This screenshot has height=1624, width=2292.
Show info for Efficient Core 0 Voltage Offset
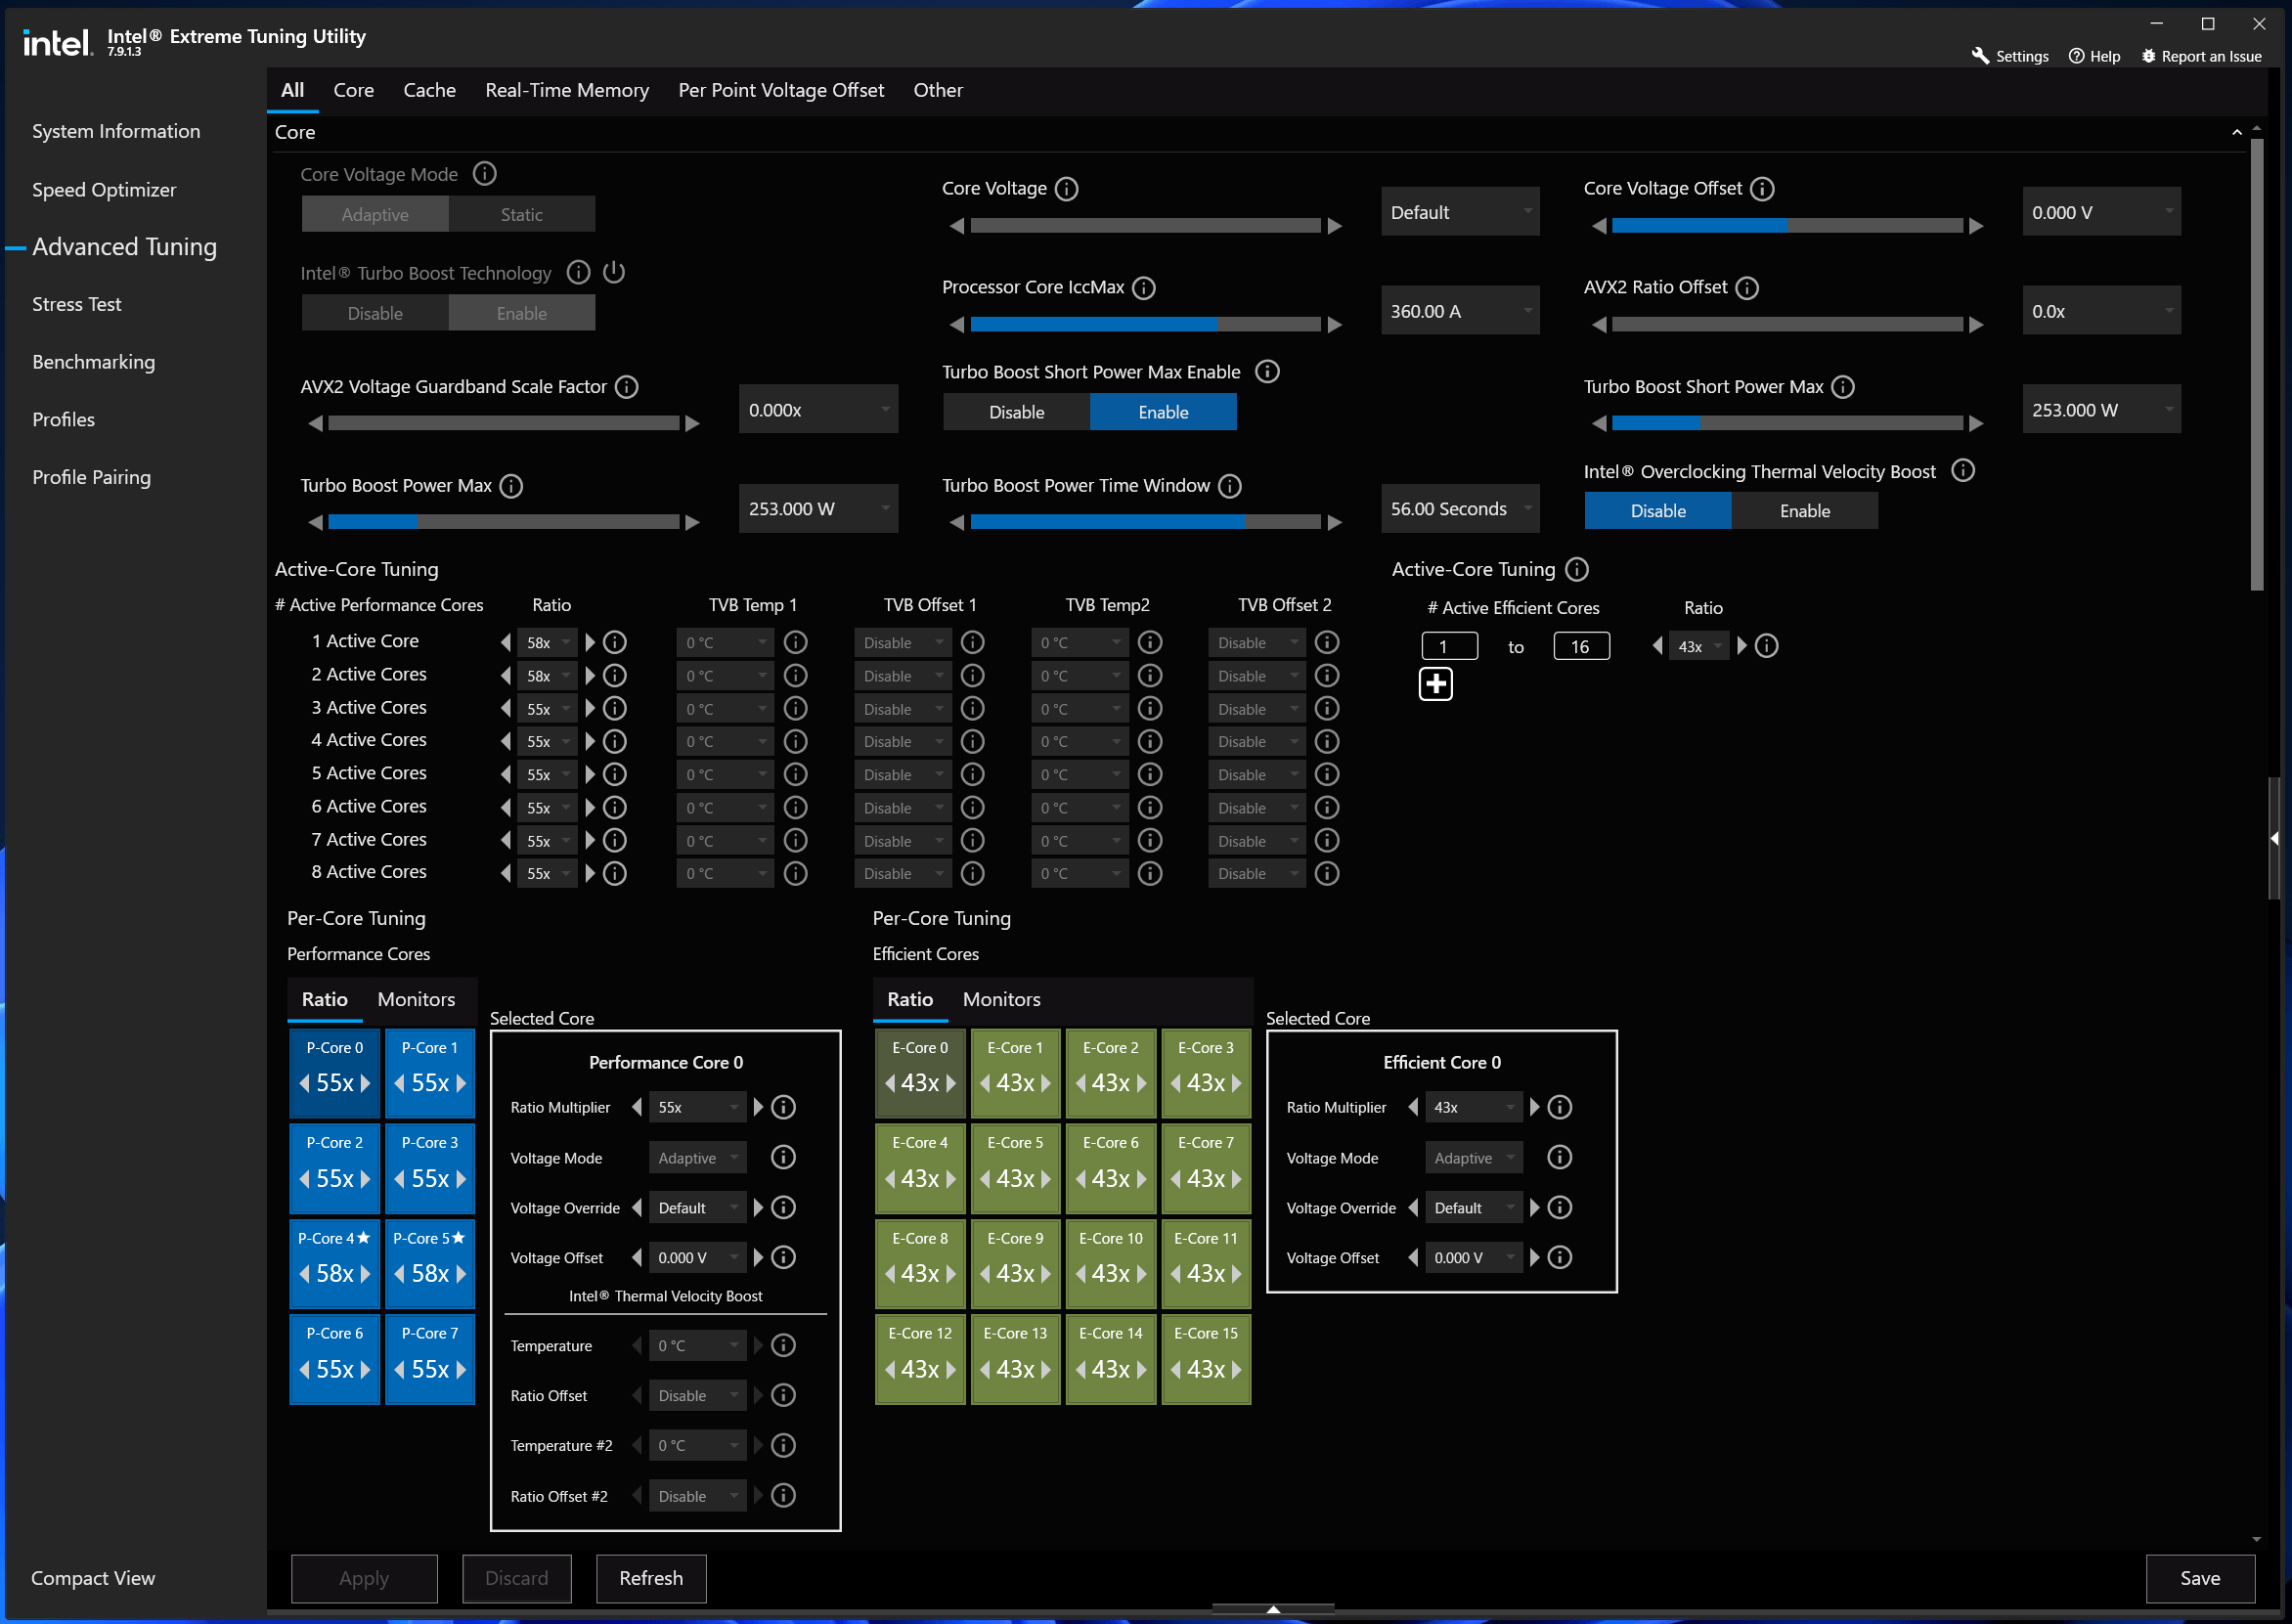(1560, 1258)
